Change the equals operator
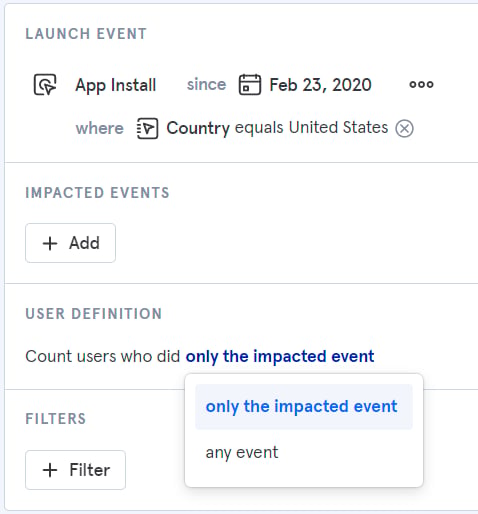The width and height of the screenshot is (478, 514). click(259, 128)
